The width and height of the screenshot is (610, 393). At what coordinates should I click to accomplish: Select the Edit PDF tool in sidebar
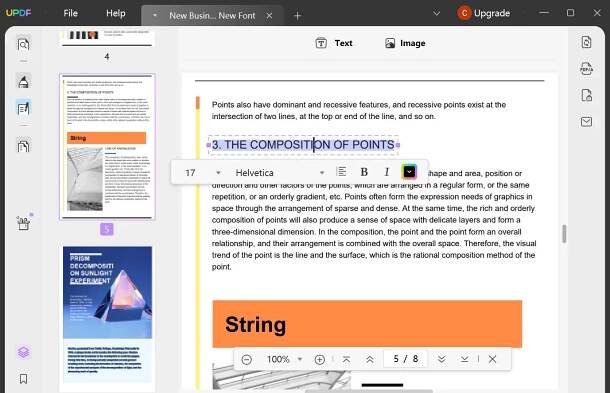click(23, 108)
